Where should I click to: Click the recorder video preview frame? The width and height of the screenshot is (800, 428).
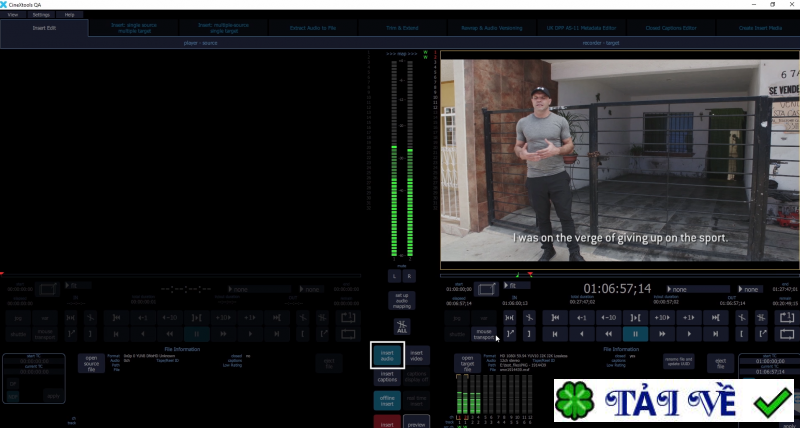point(620,160)
